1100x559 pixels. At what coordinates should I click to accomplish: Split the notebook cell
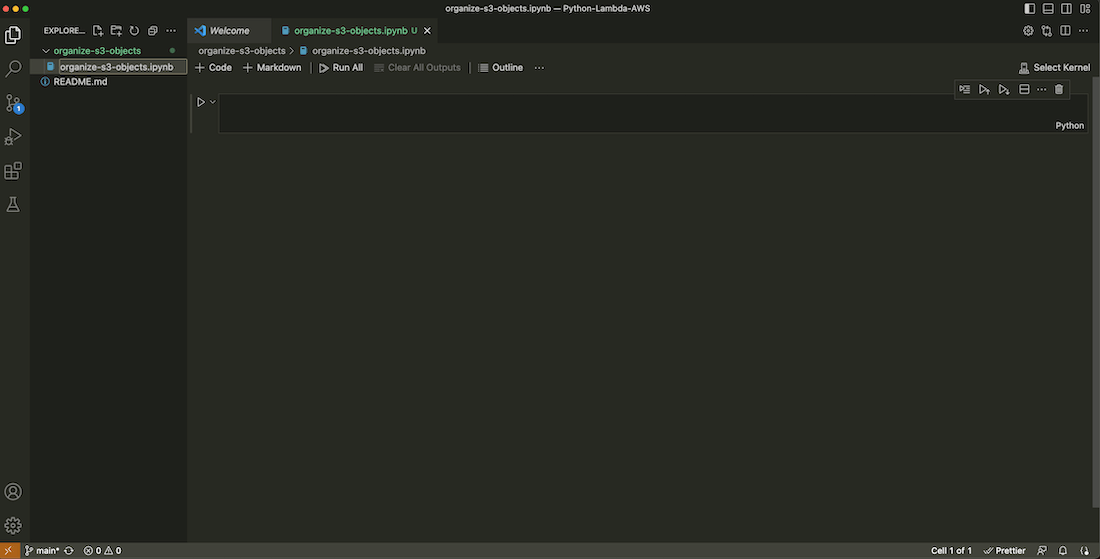point(1023,90)
